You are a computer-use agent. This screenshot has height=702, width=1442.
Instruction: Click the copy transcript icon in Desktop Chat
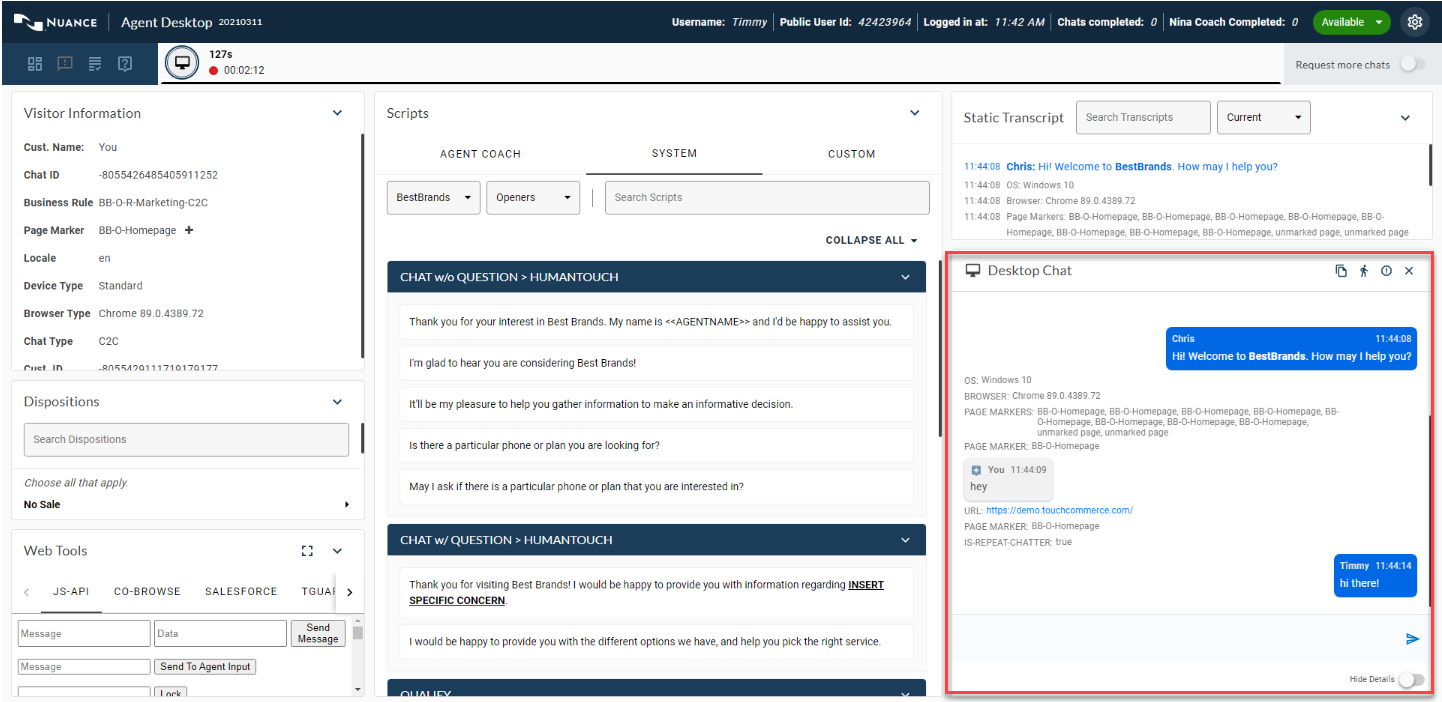(x=1341, y=271)
